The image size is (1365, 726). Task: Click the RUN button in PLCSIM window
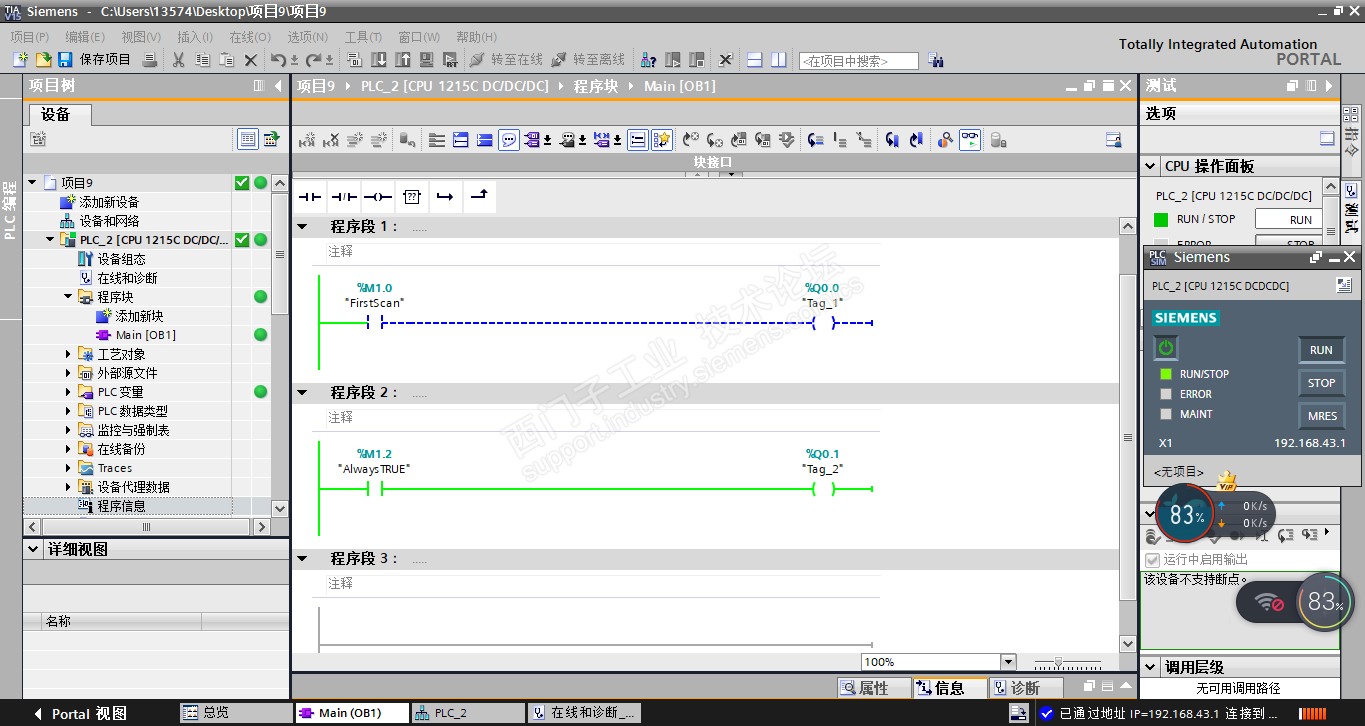pos(1321,350)
